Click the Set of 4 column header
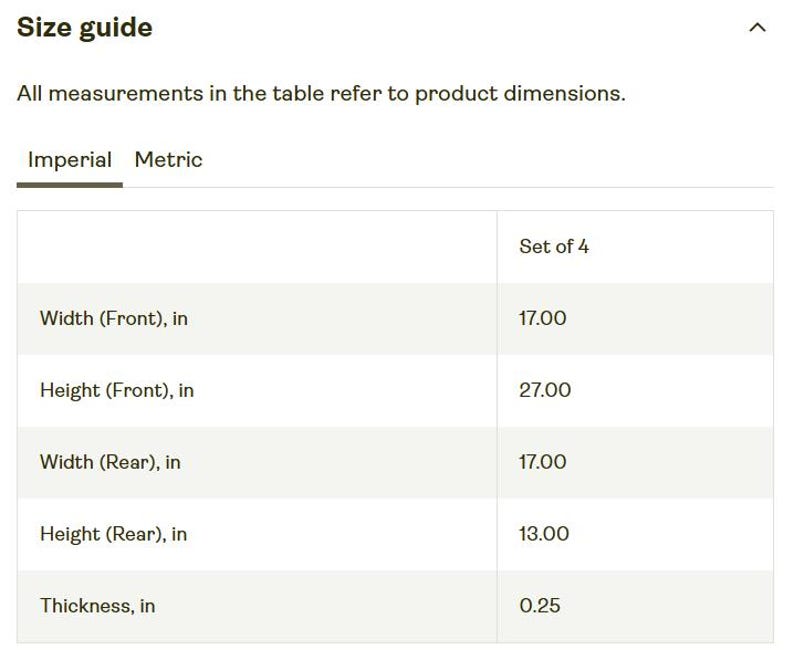The image size is (794, 671). pyautogui.click(x=553, y=247)
